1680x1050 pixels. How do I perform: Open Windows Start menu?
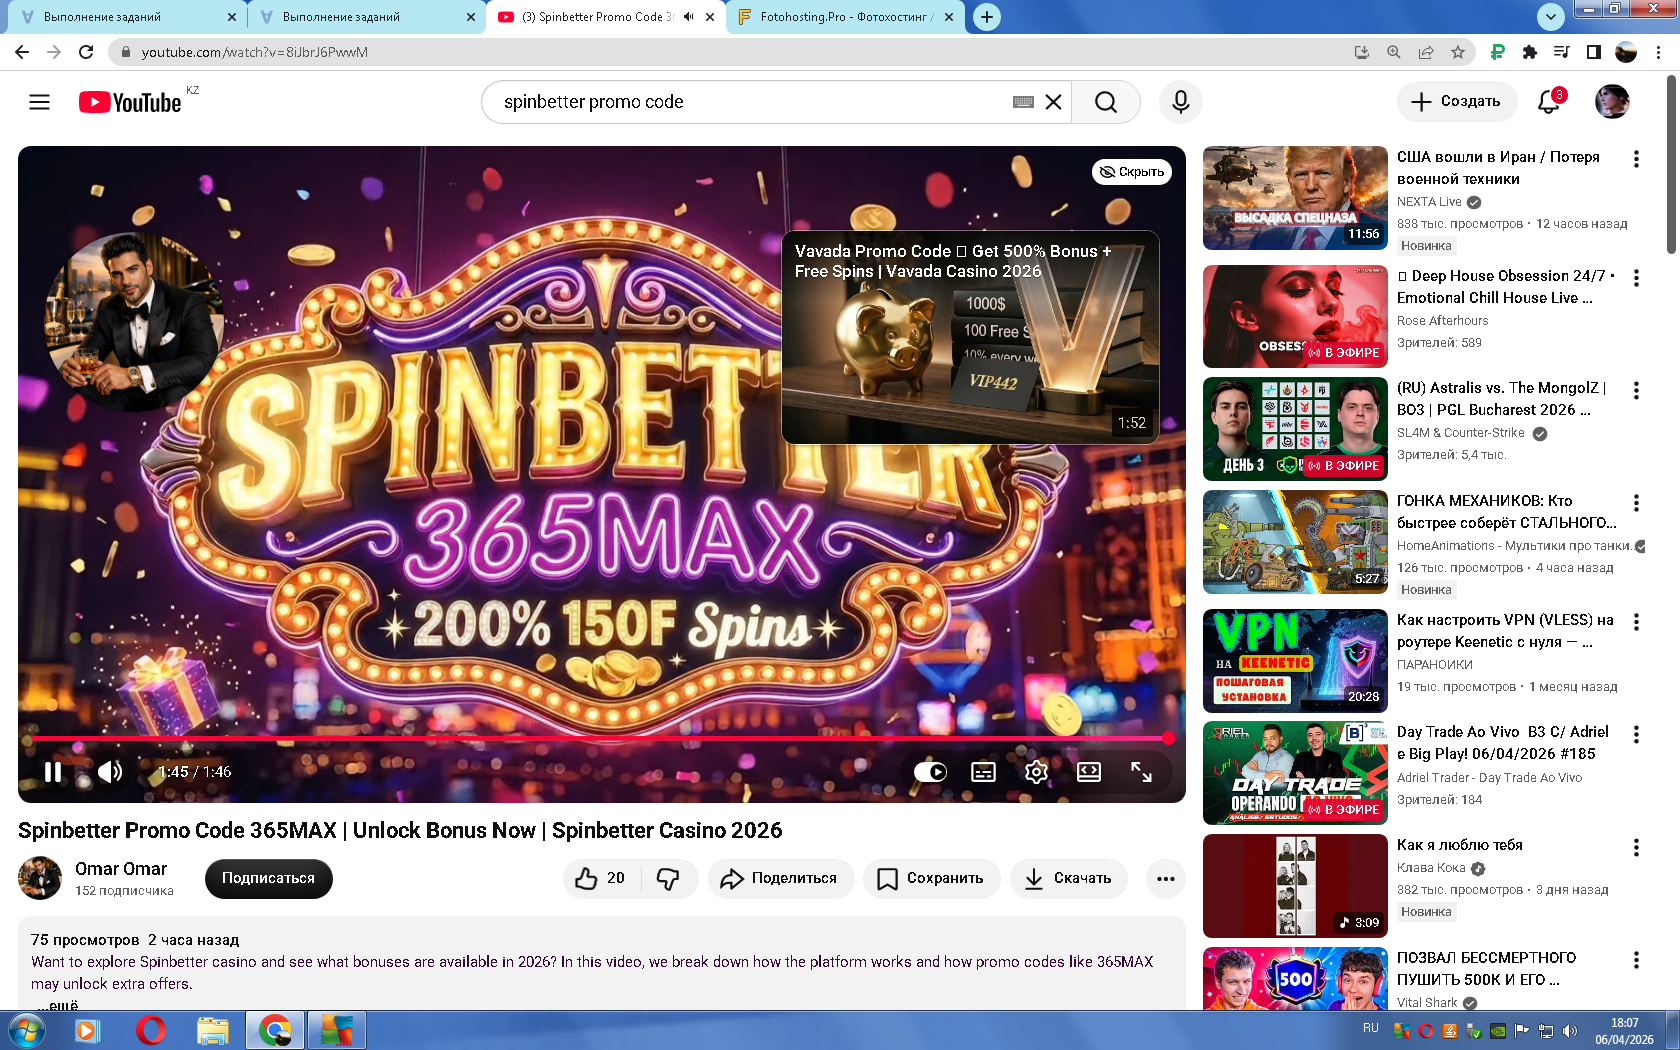point(25,1030)
